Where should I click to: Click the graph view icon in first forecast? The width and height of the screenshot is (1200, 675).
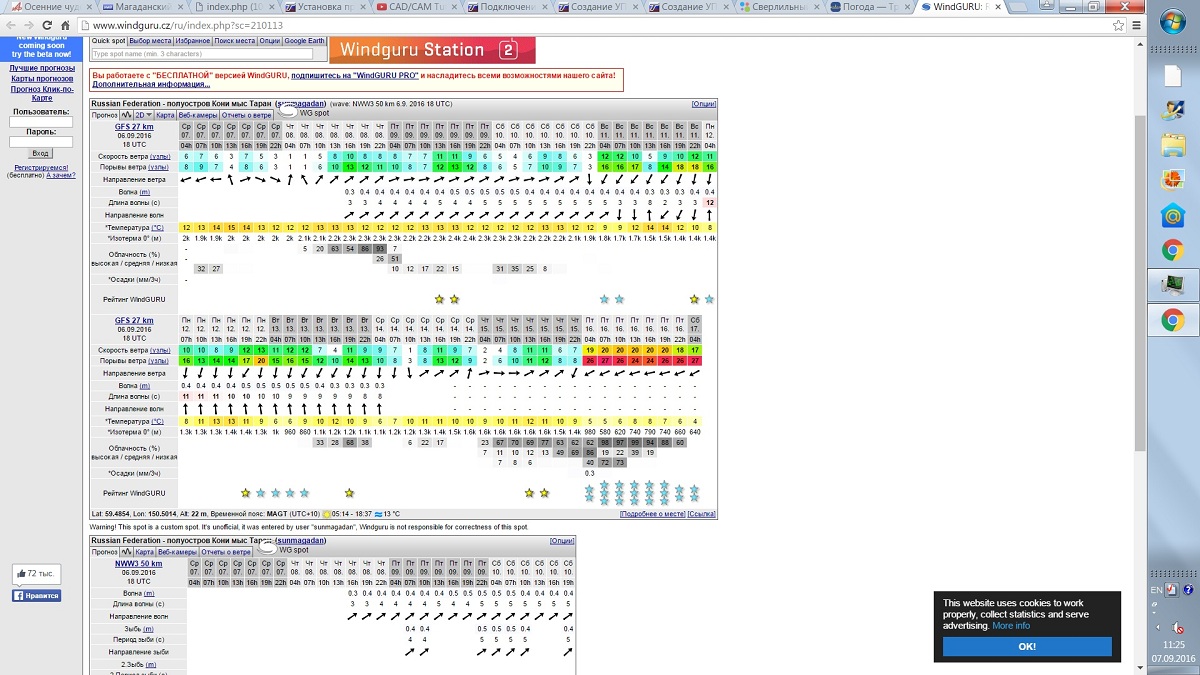128,115
